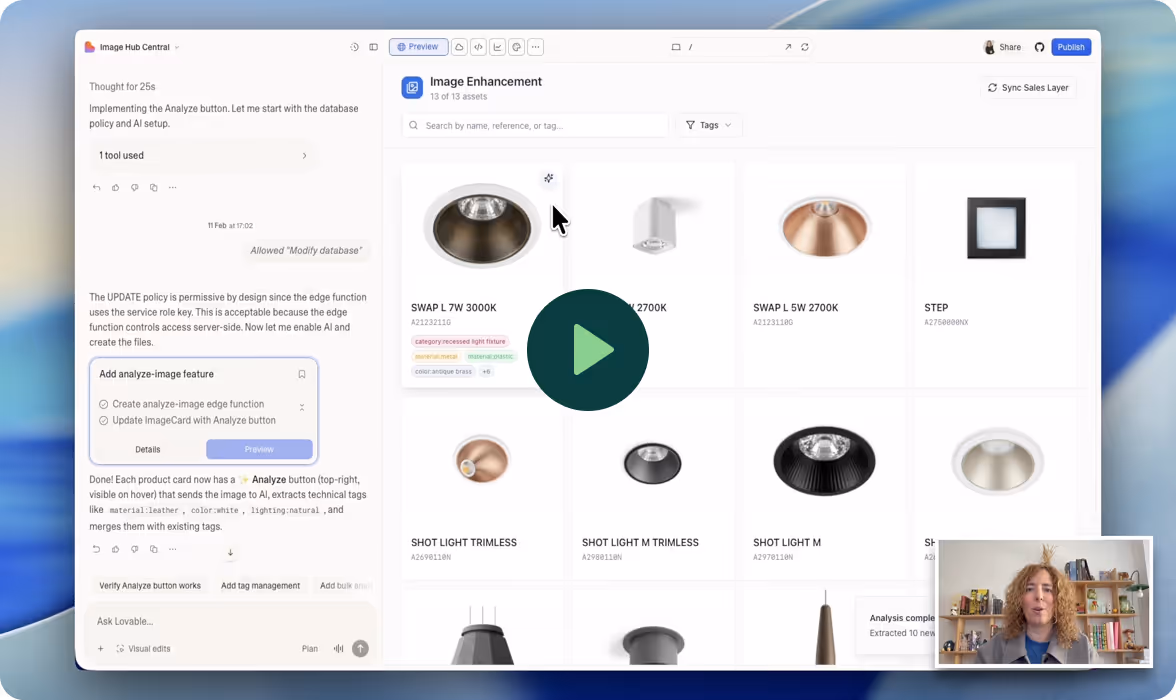Toggle the sidebar panel layout icon
The height and width of the screenshot is (700, 1176).
(374, 47)
